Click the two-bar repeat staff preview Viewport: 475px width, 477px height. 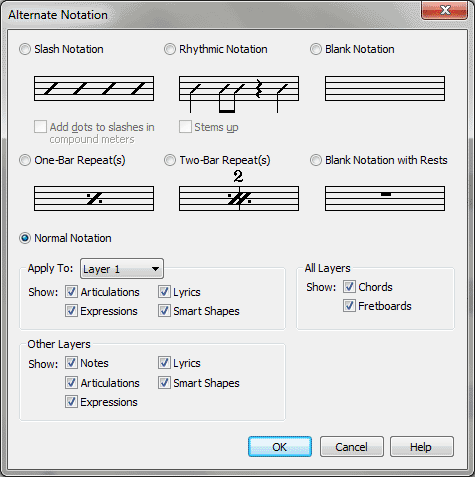(239, 191)
